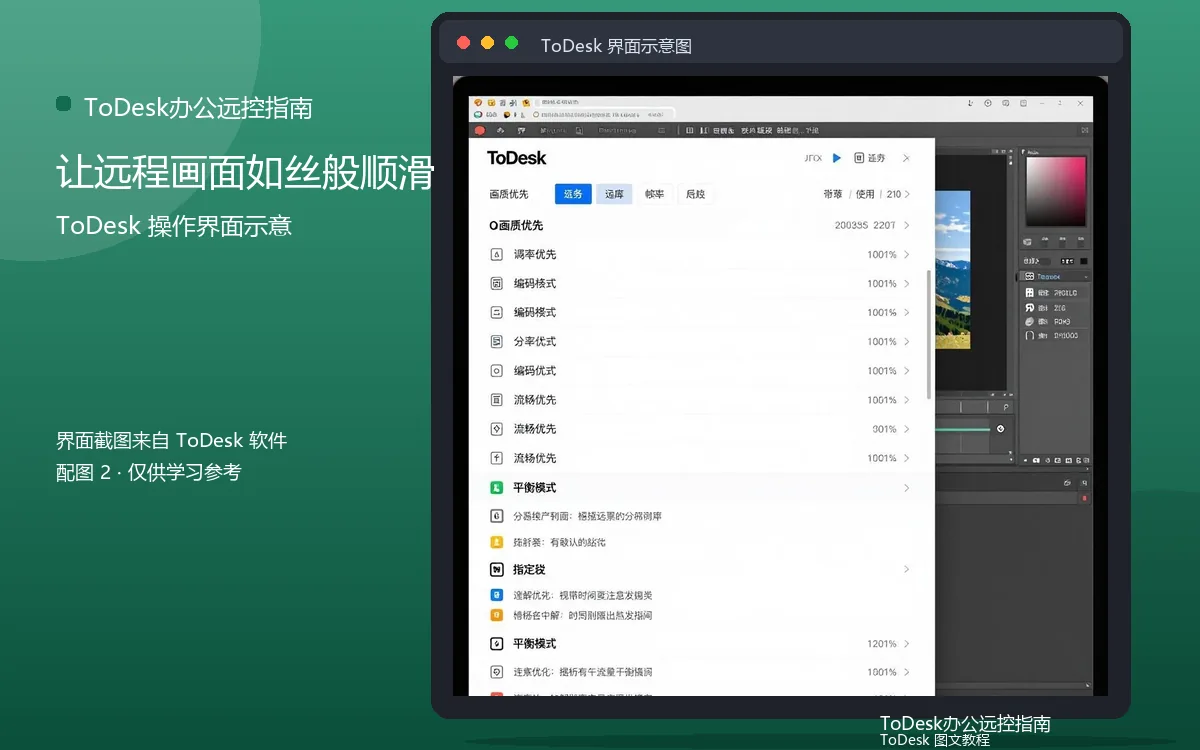The height and width of the screenshot is (750, 1200).
Task: Expand the green 平衡模式 section chevron
Action: coord(907,488)
